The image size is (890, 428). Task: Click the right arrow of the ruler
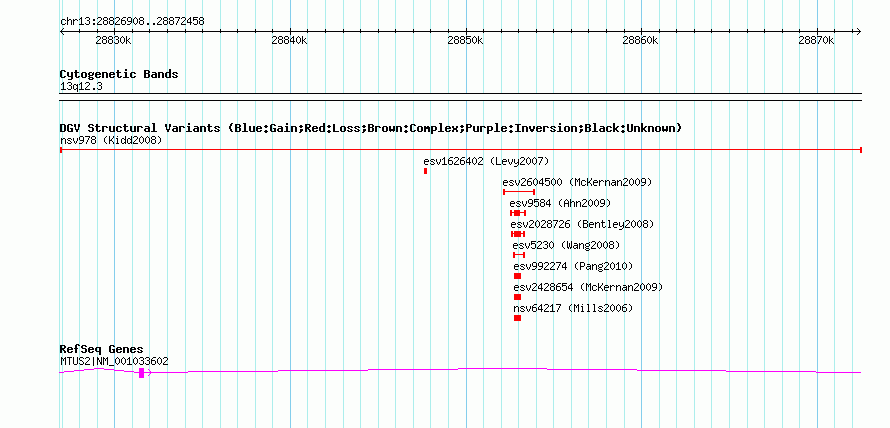[x=859, y=32]
